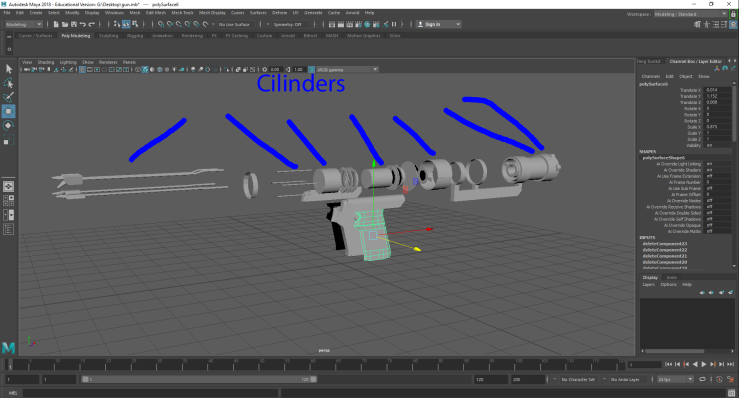Image resolution: width=739 pixels, height=398 pixels.
Task: Activate the Paint Selection tool
Action: pos(8,97)
